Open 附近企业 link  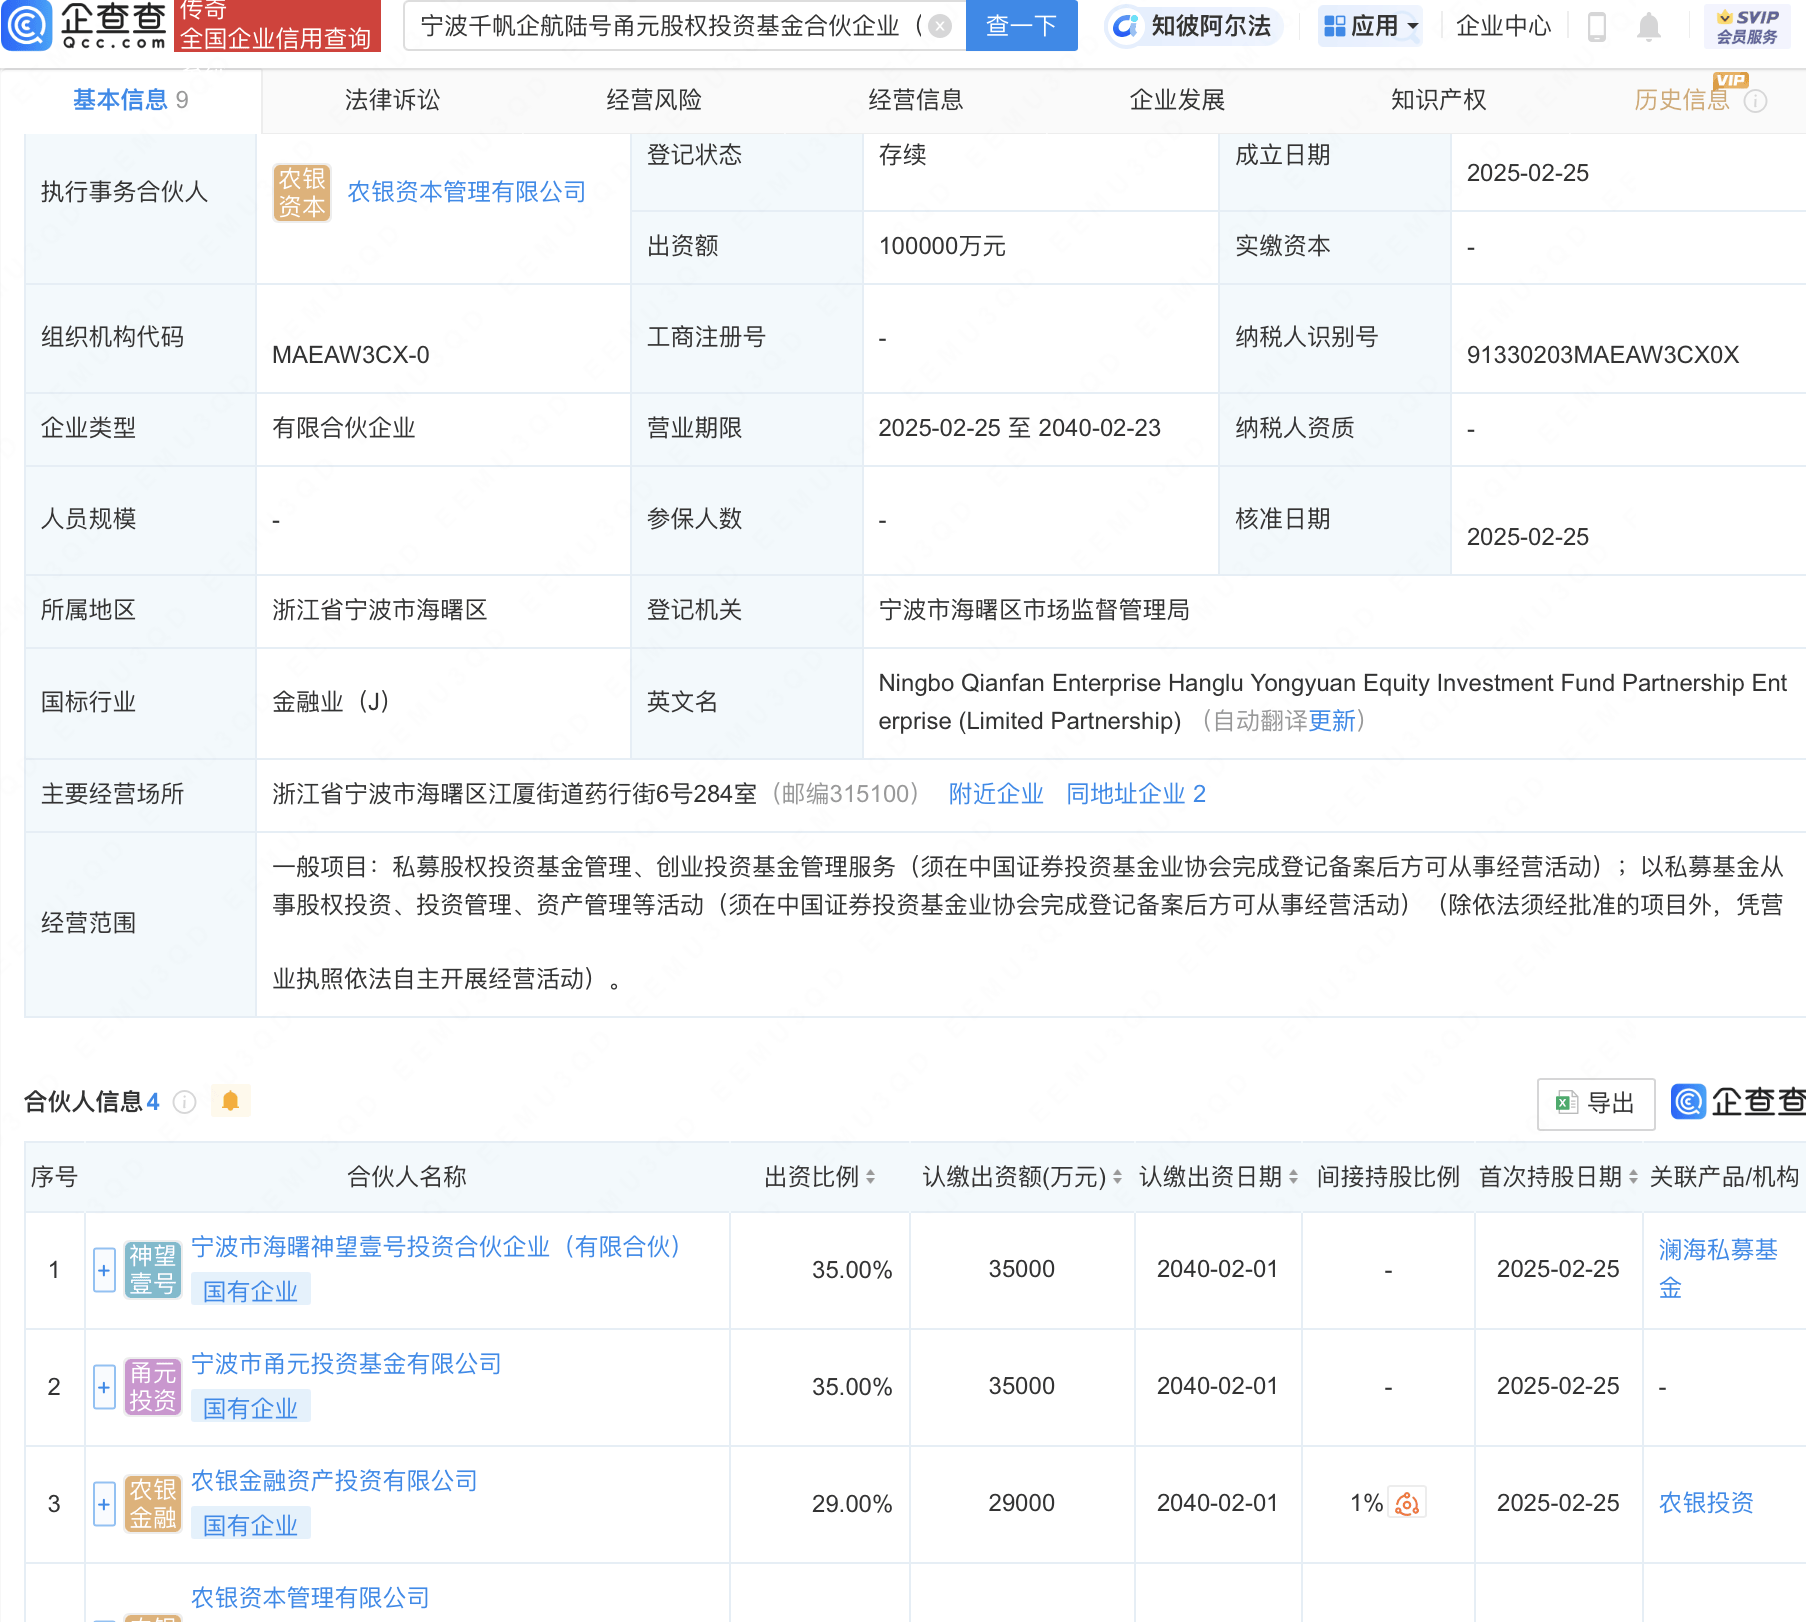[x=996, y=794]
